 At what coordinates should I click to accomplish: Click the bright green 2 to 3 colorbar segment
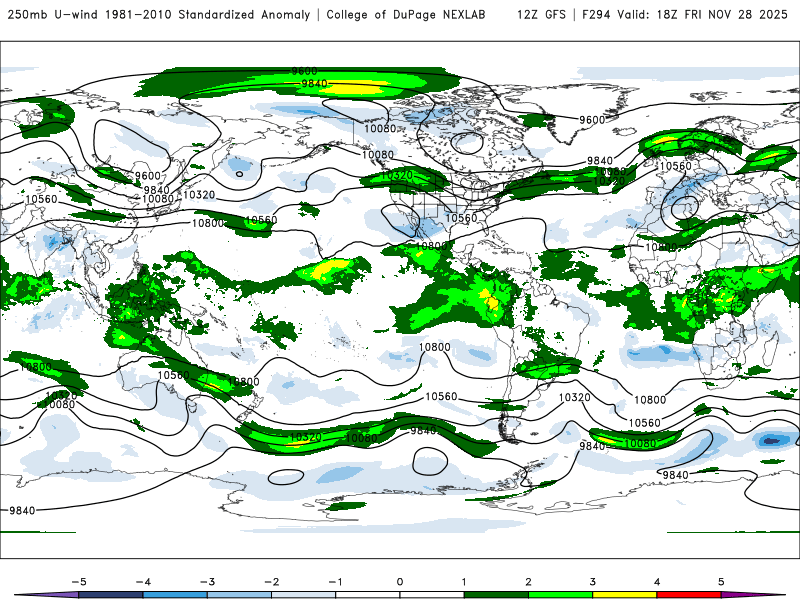click(561, 595)
